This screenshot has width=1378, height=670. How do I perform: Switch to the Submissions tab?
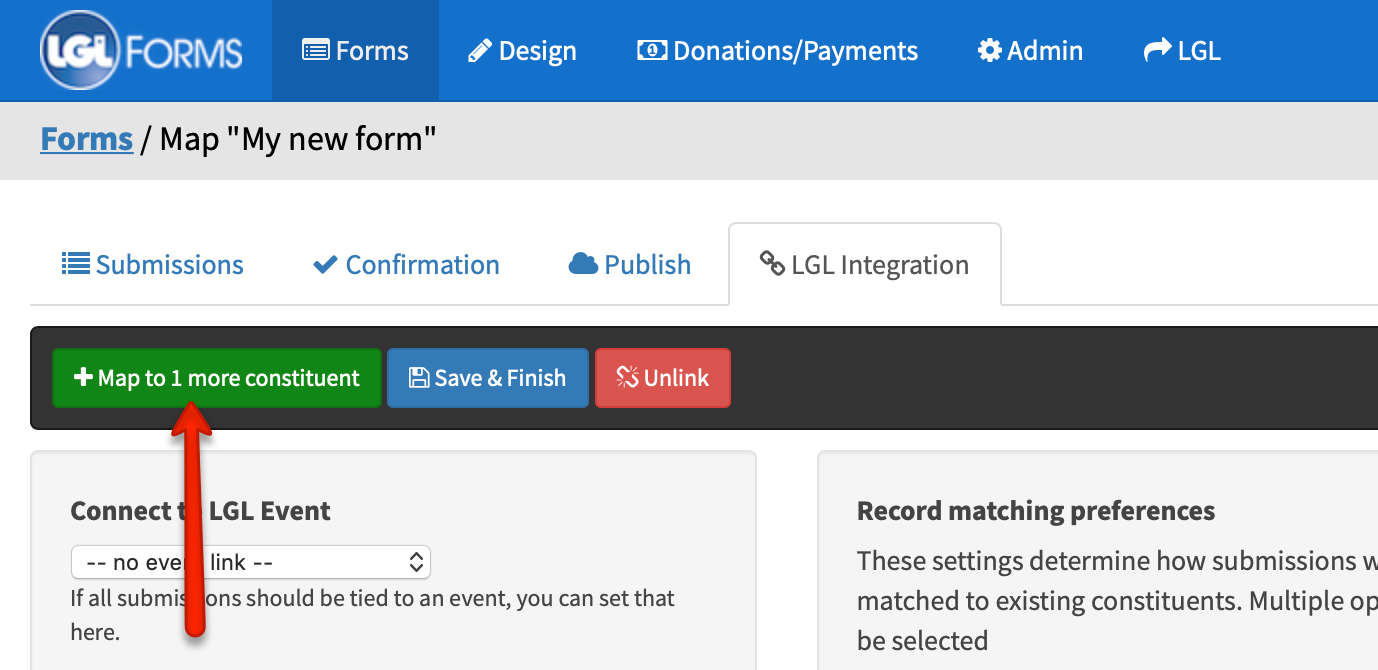coord(152,264)
